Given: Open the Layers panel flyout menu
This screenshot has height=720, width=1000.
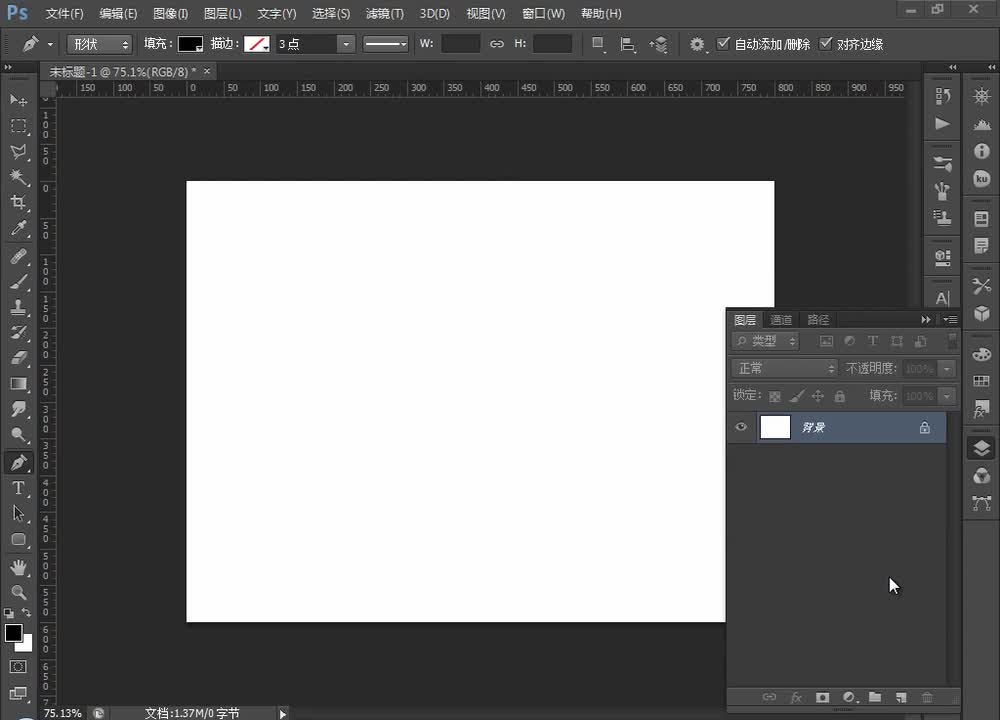Looking at the screenshot, I should (950, 320).
